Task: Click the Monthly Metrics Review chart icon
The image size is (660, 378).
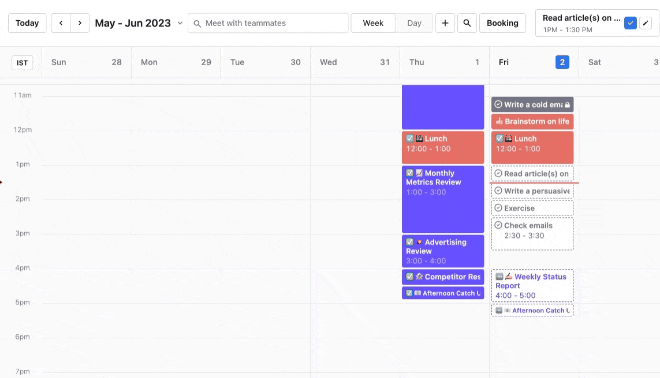Action: [419, 173]
